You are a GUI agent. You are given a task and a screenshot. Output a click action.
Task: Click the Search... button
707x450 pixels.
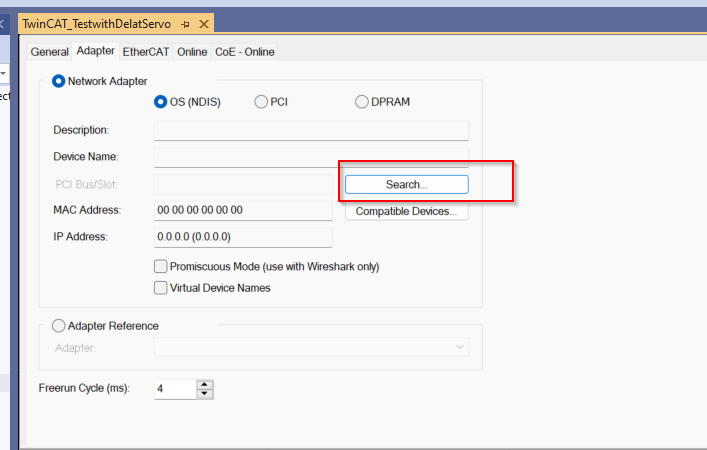pos(407,184)
